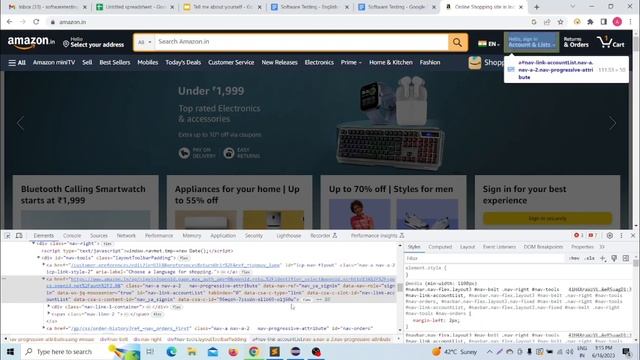
Task: Show more Styles pane tabs chevron
Action: [x=602, y=247]
